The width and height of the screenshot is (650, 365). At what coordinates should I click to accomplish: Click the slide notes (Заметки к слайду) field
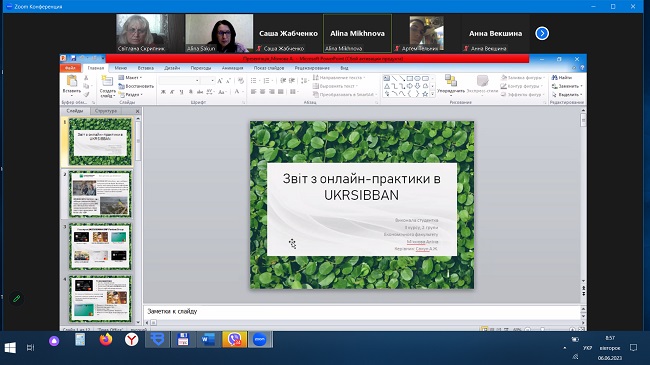tap(361, 311)
